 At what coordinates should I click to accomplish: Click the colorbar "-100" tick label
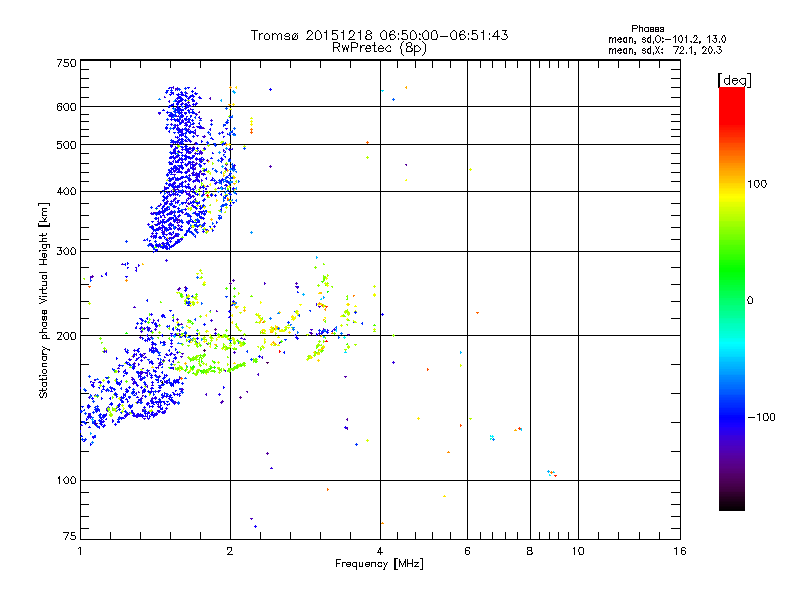pos(761,417)
